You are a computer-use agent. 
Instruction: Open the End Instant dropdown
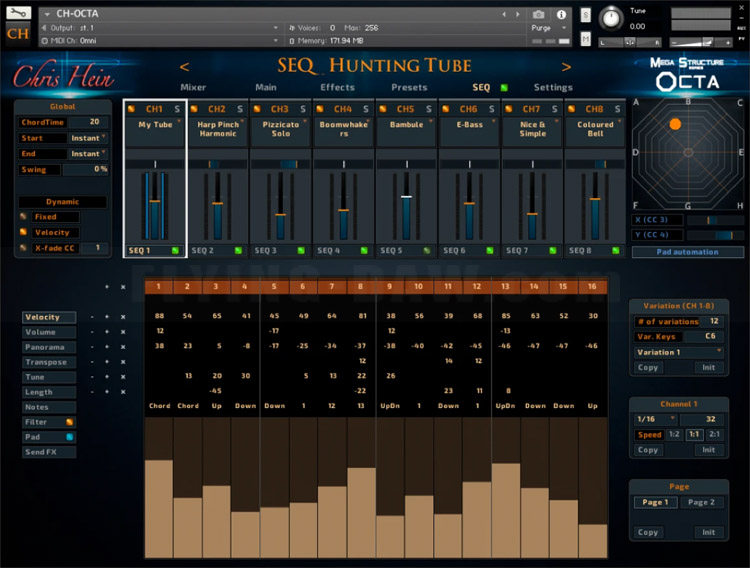(88, 154)
